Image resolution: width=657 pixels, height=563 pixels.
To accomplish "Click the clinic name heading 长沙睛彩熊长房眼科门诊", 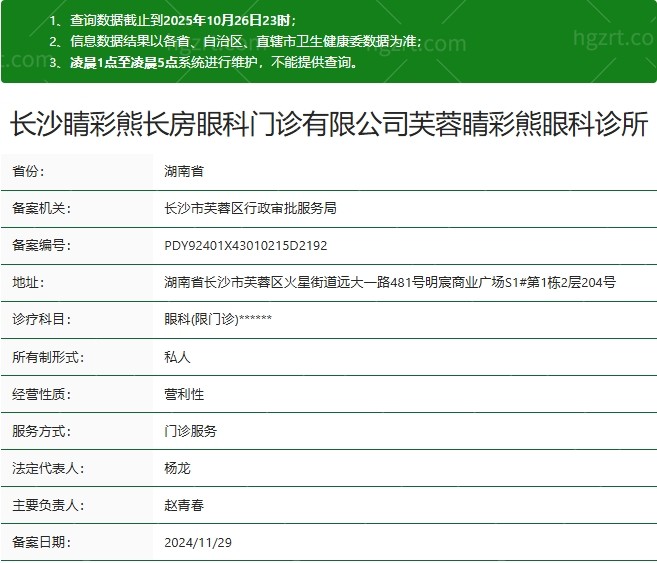I will pos(328,125).
